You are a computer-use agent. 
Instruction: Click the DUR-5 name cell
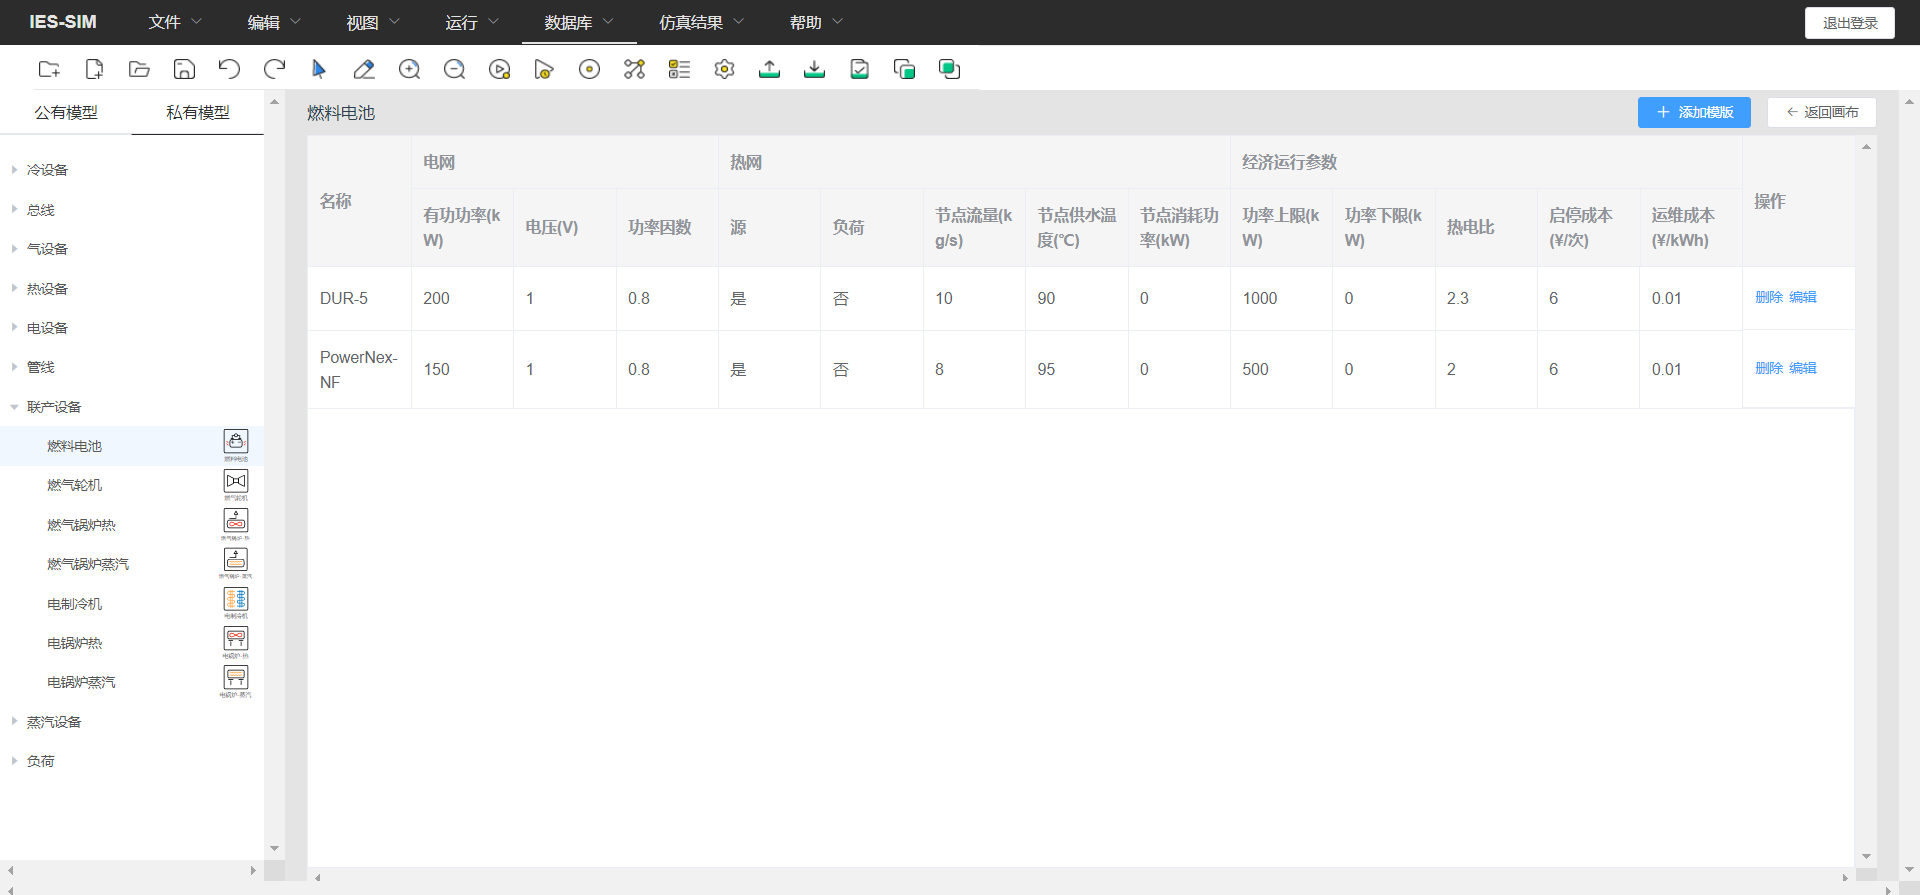[x=359, y=298]
